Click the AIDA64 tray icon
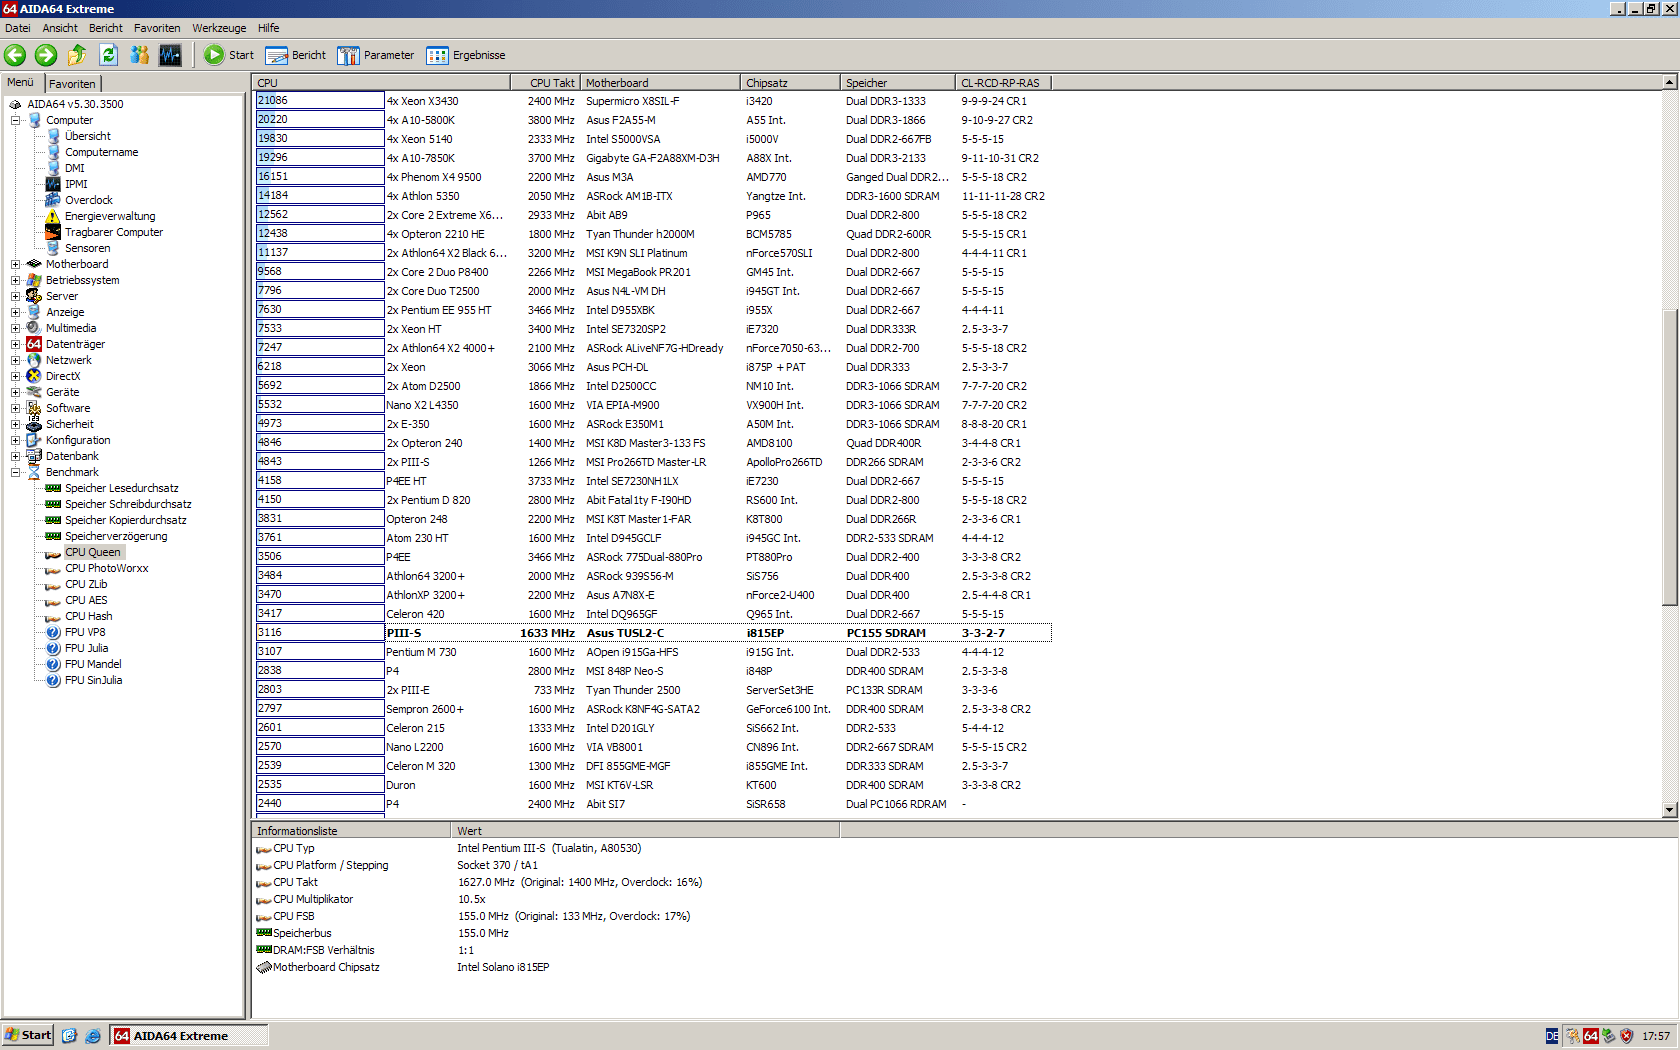 coord(1591,1036)
